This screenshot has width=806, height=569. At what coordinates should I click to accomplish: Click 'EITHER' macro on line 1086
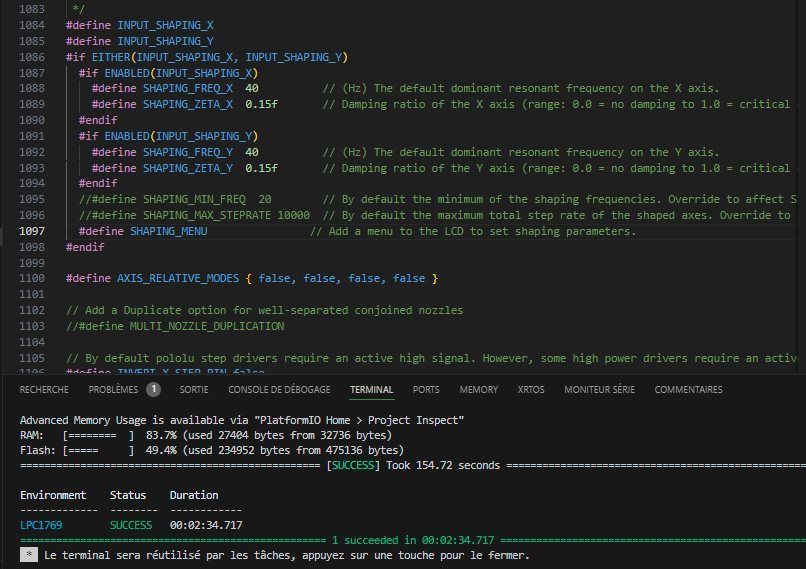(x=111, y=57)
